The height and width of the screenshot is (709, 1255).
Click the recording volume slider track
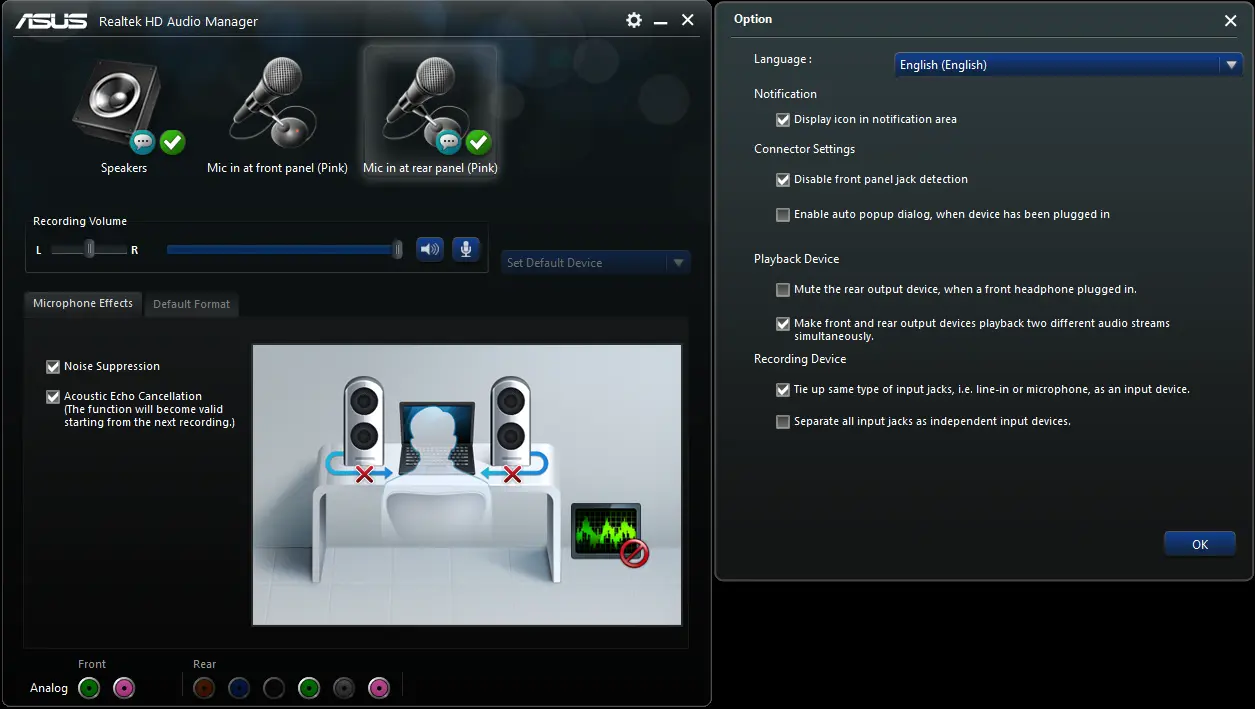(280, 249)
